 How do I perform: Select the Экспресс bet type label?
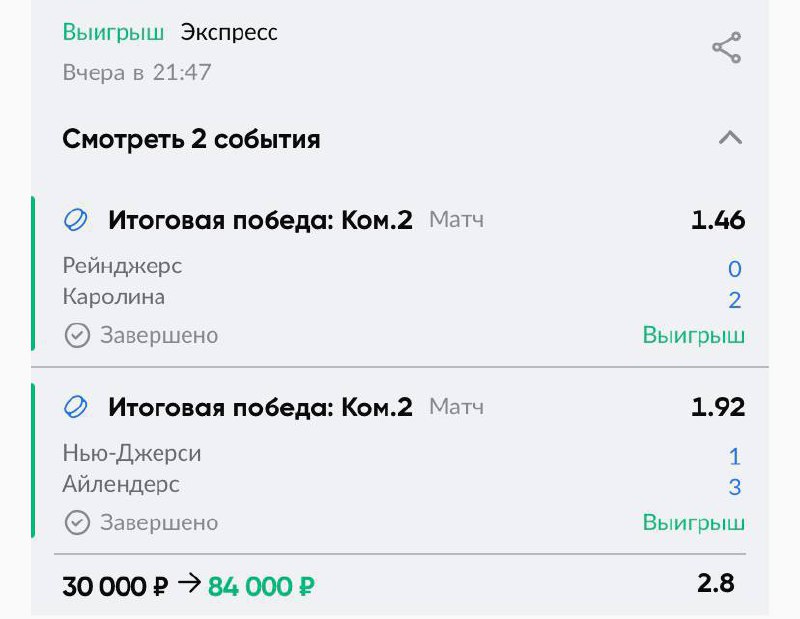[x=229, y=32]
